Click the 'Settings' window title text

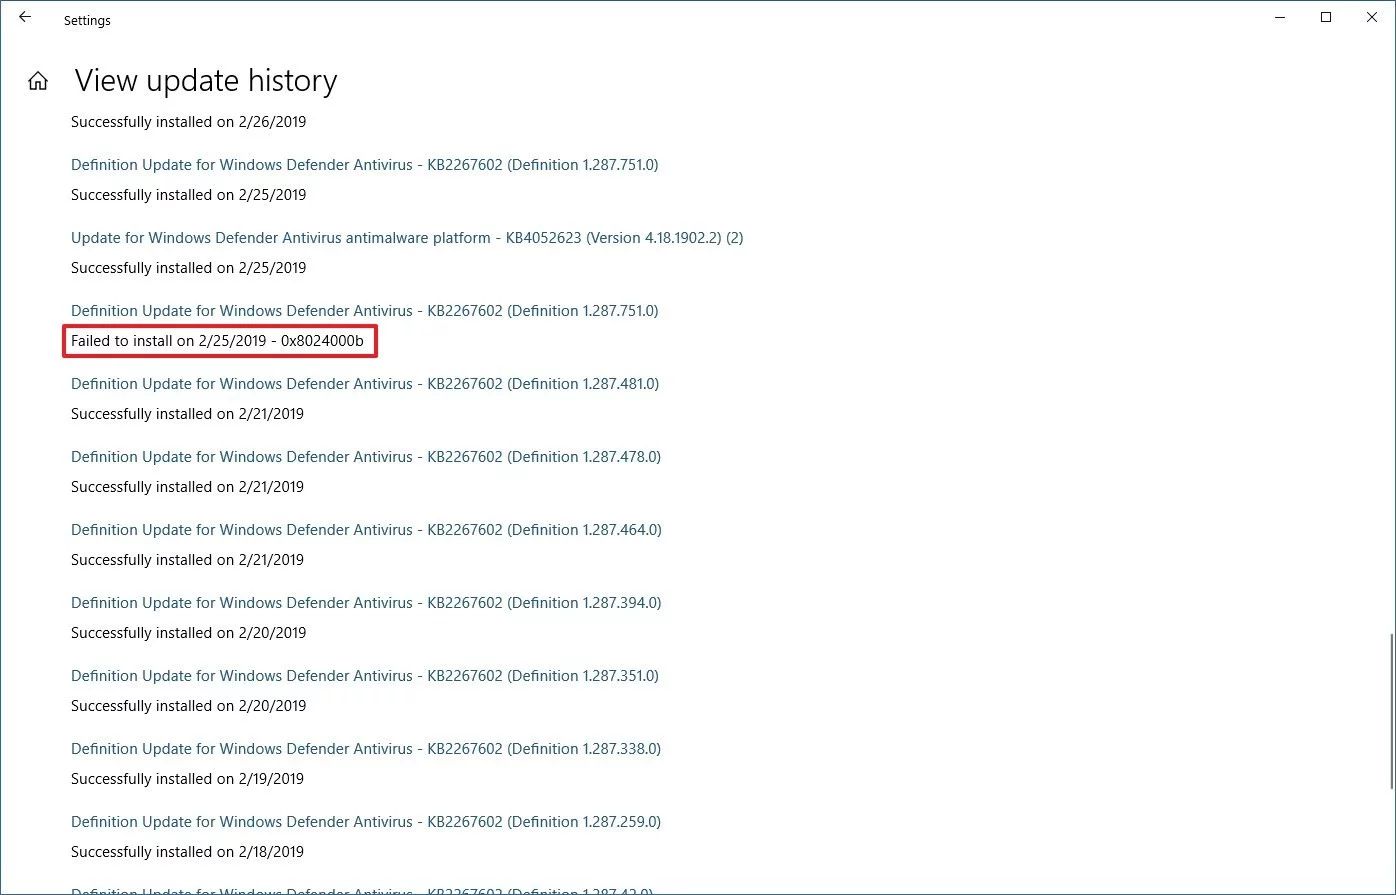click(87, 20)
